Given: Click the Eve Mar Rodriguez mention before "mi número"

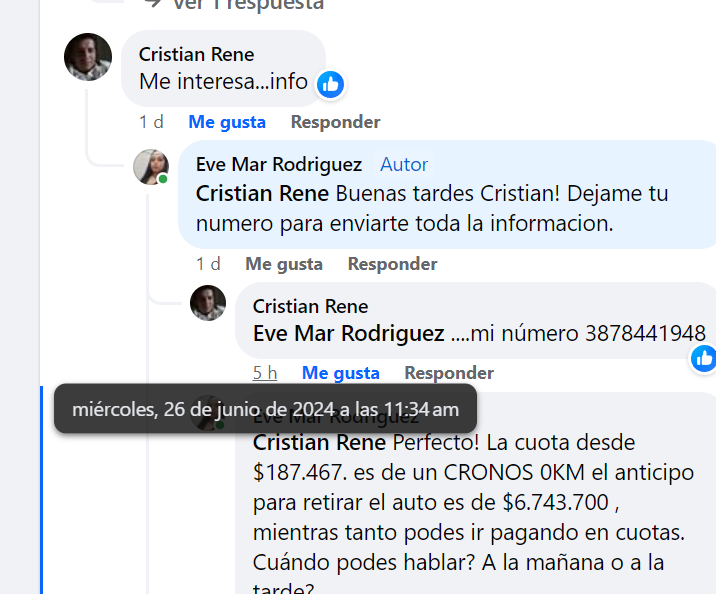Looking at the screenshot, I should pyautogui.click(x=348, y=333).
